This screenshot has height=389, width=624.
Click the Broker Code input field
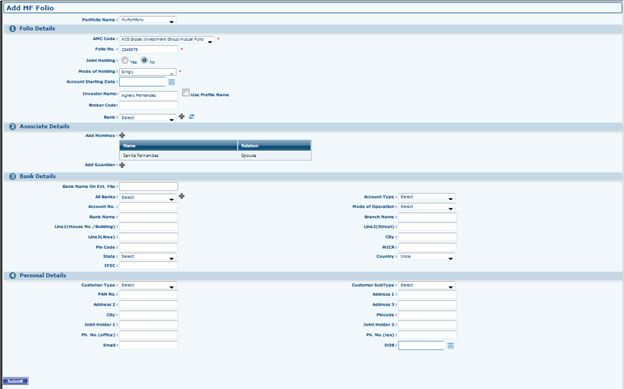(x=148, y=106)
